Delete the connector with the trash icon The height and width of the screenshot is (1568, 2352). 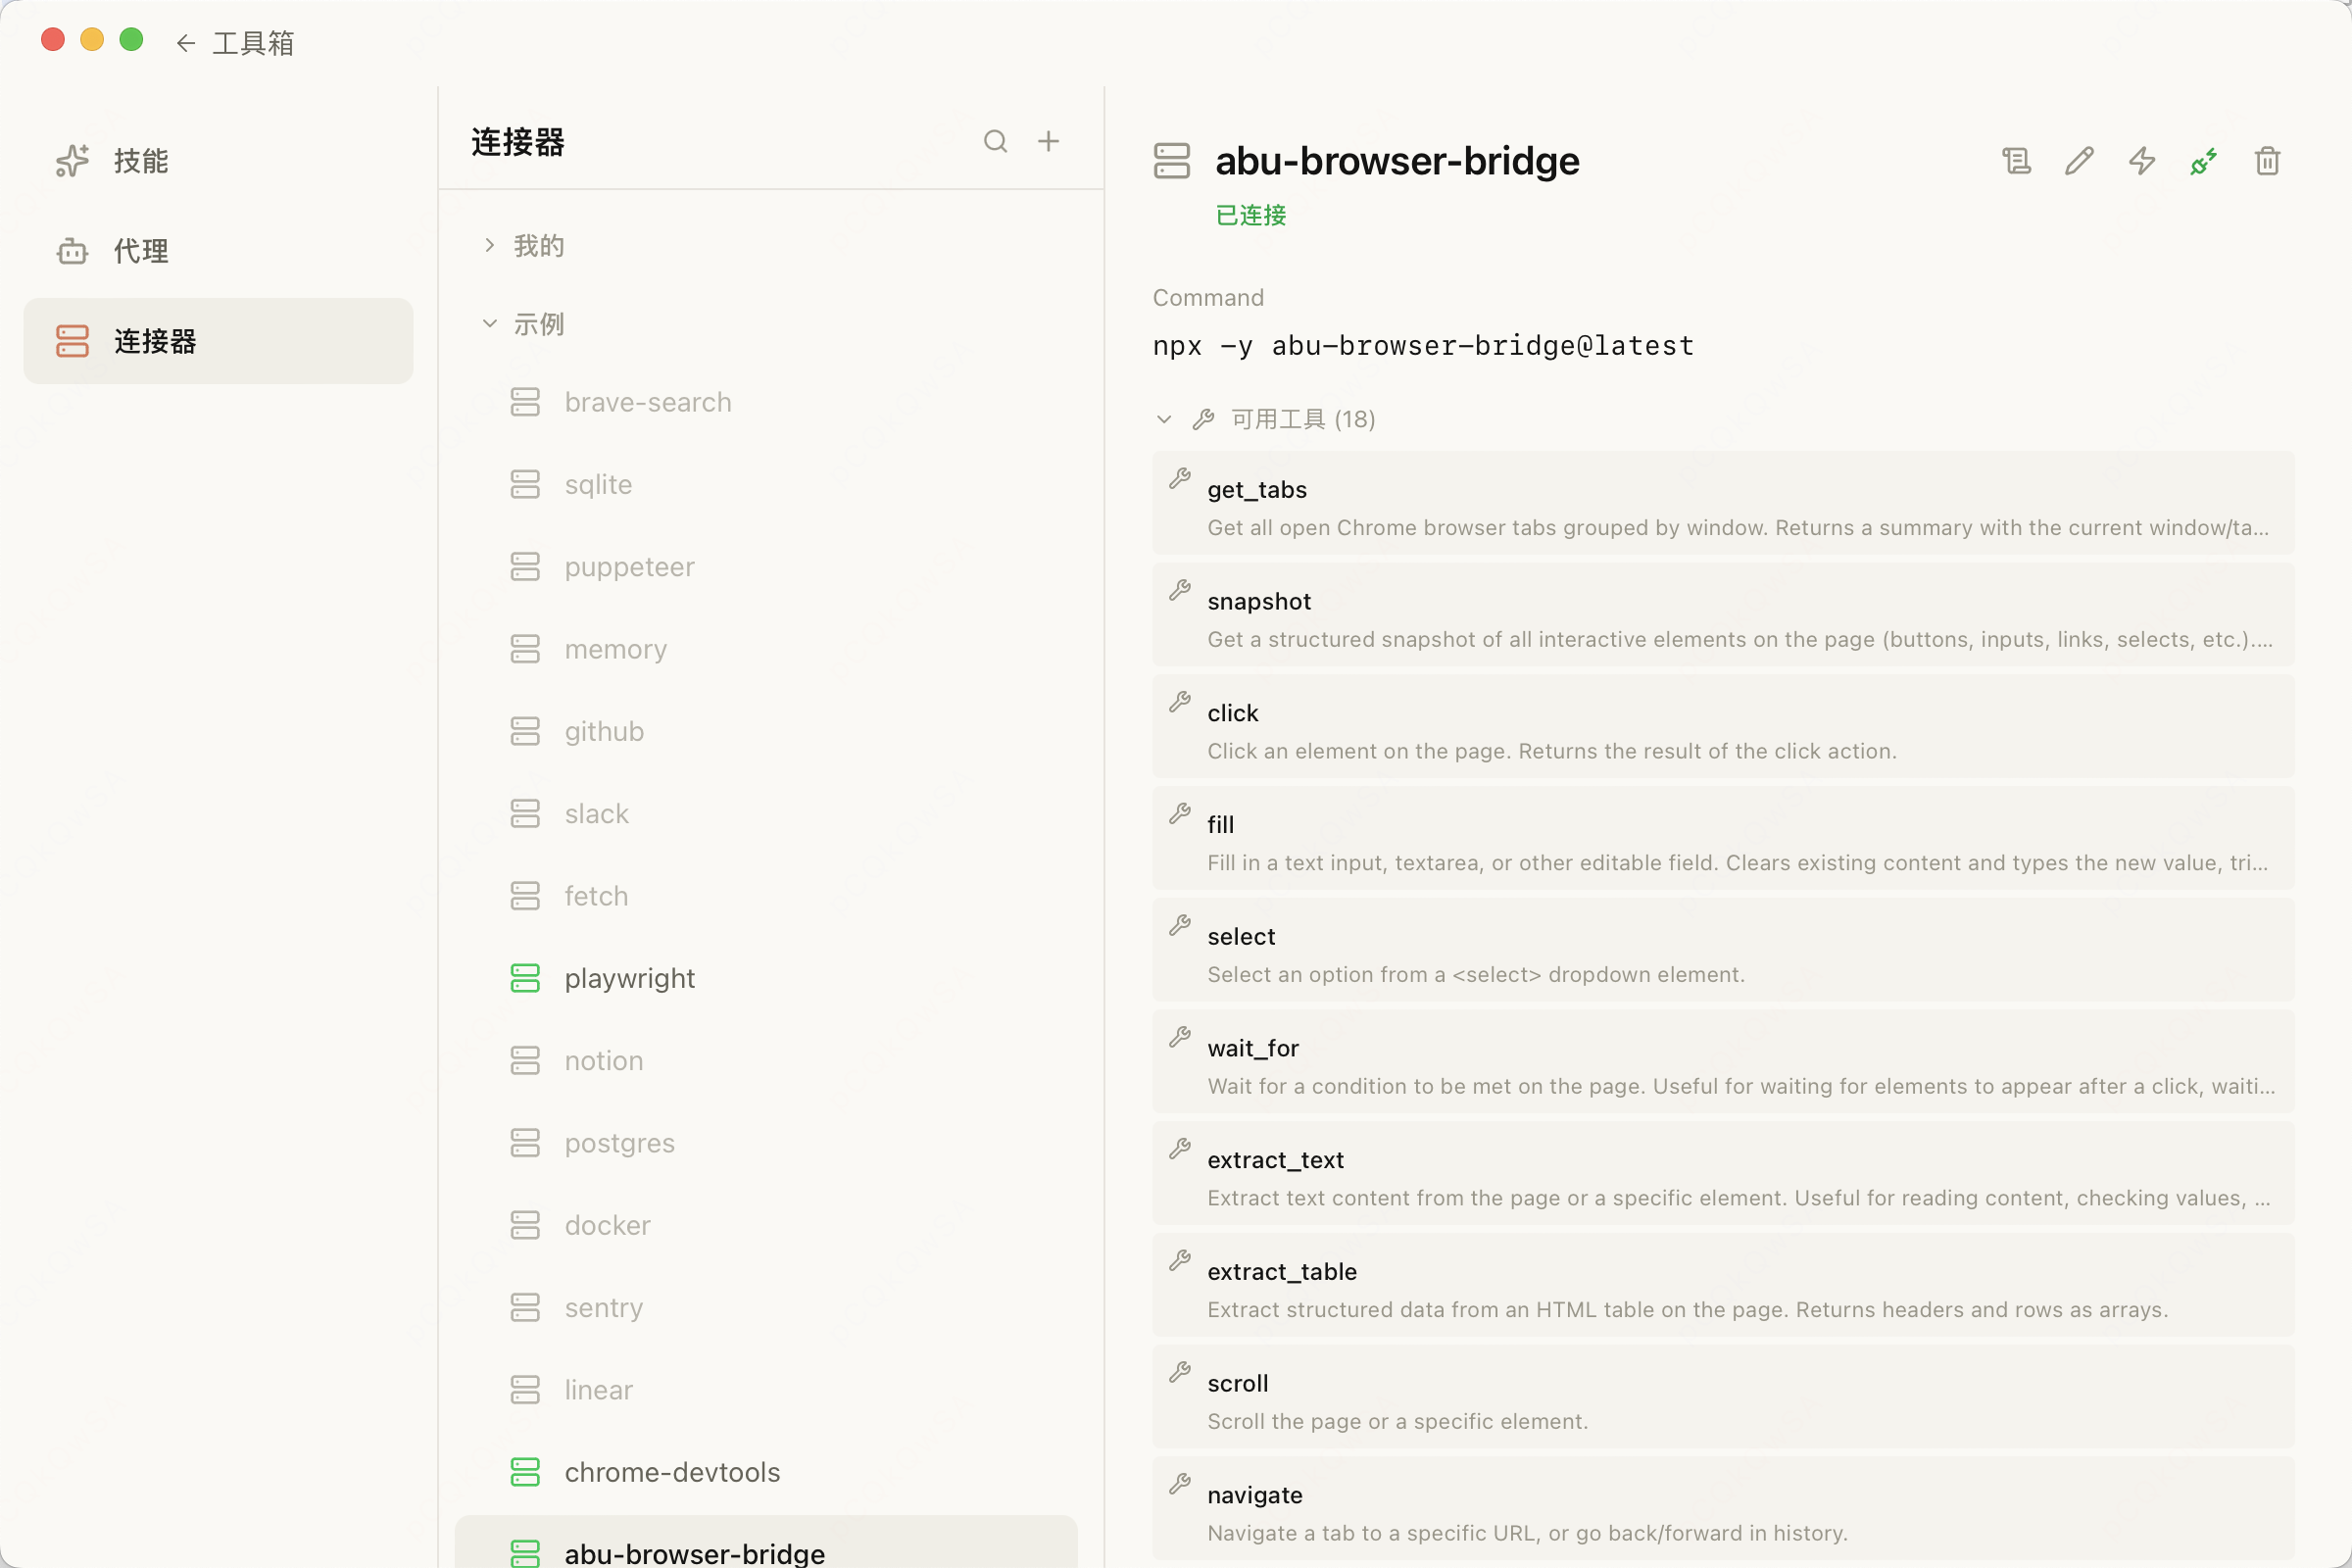[x=2267, y=161]
